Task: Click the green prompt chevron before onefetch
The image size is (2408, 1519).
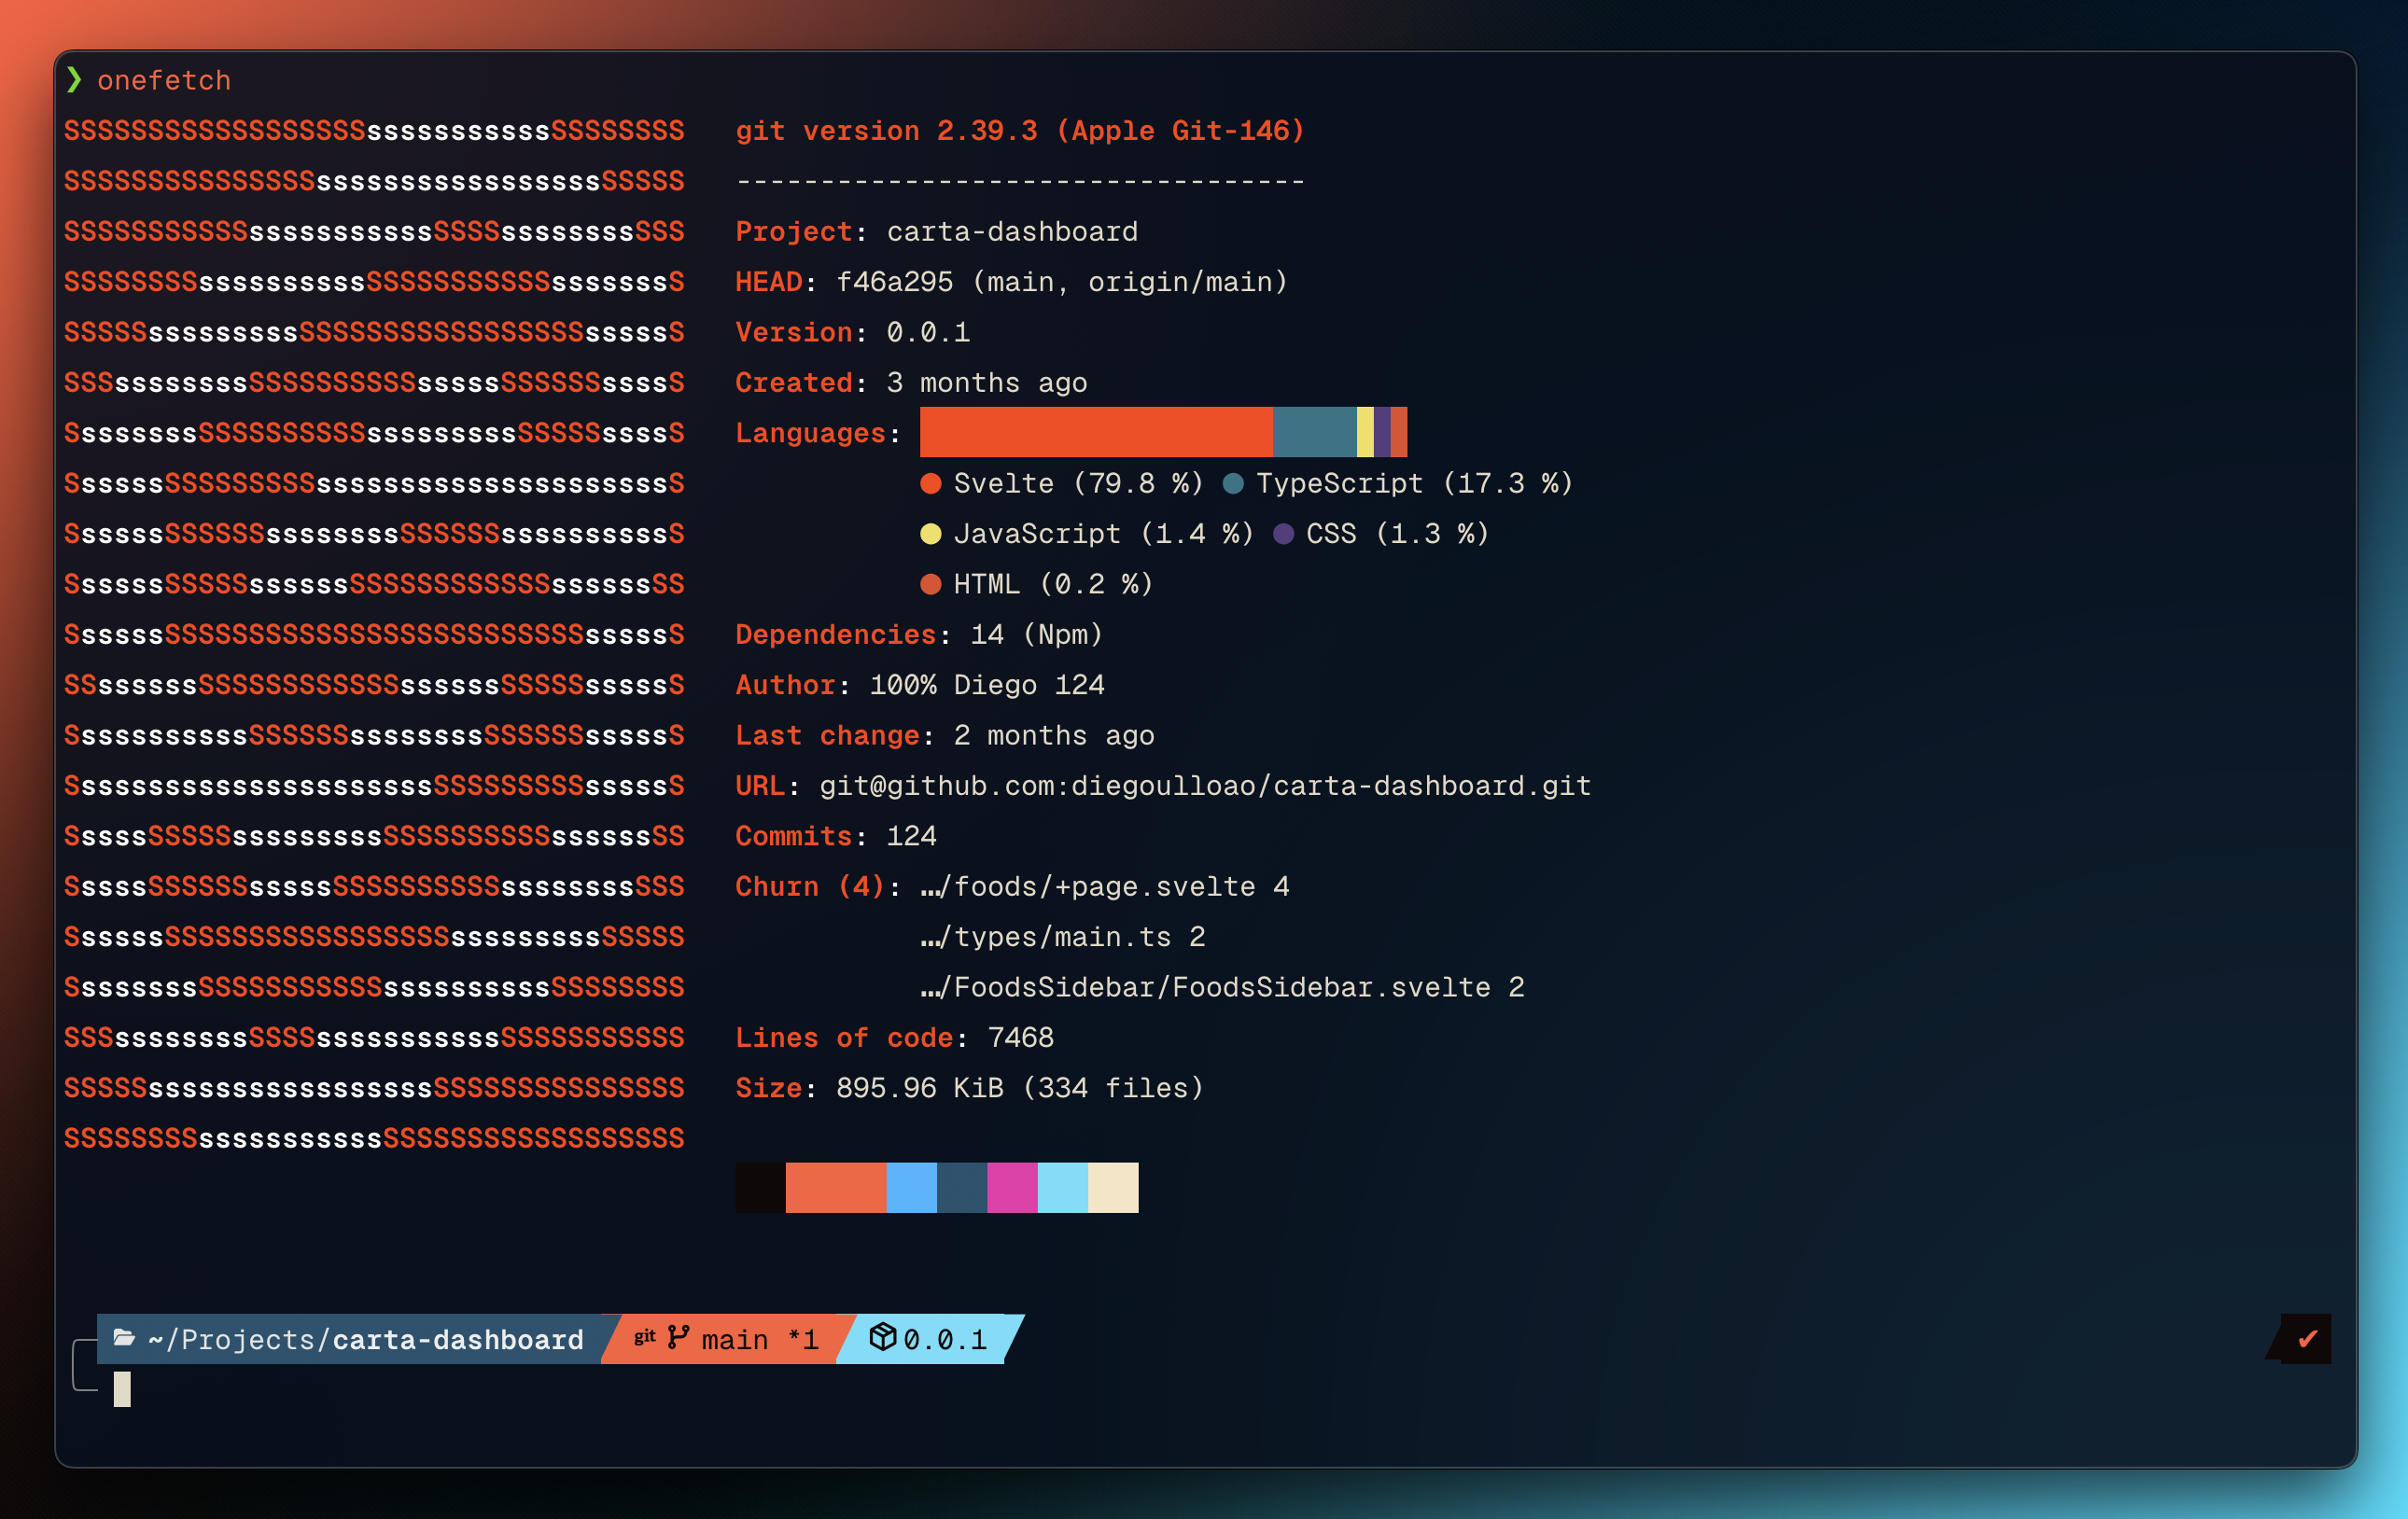Action: [x=74, y=80]
